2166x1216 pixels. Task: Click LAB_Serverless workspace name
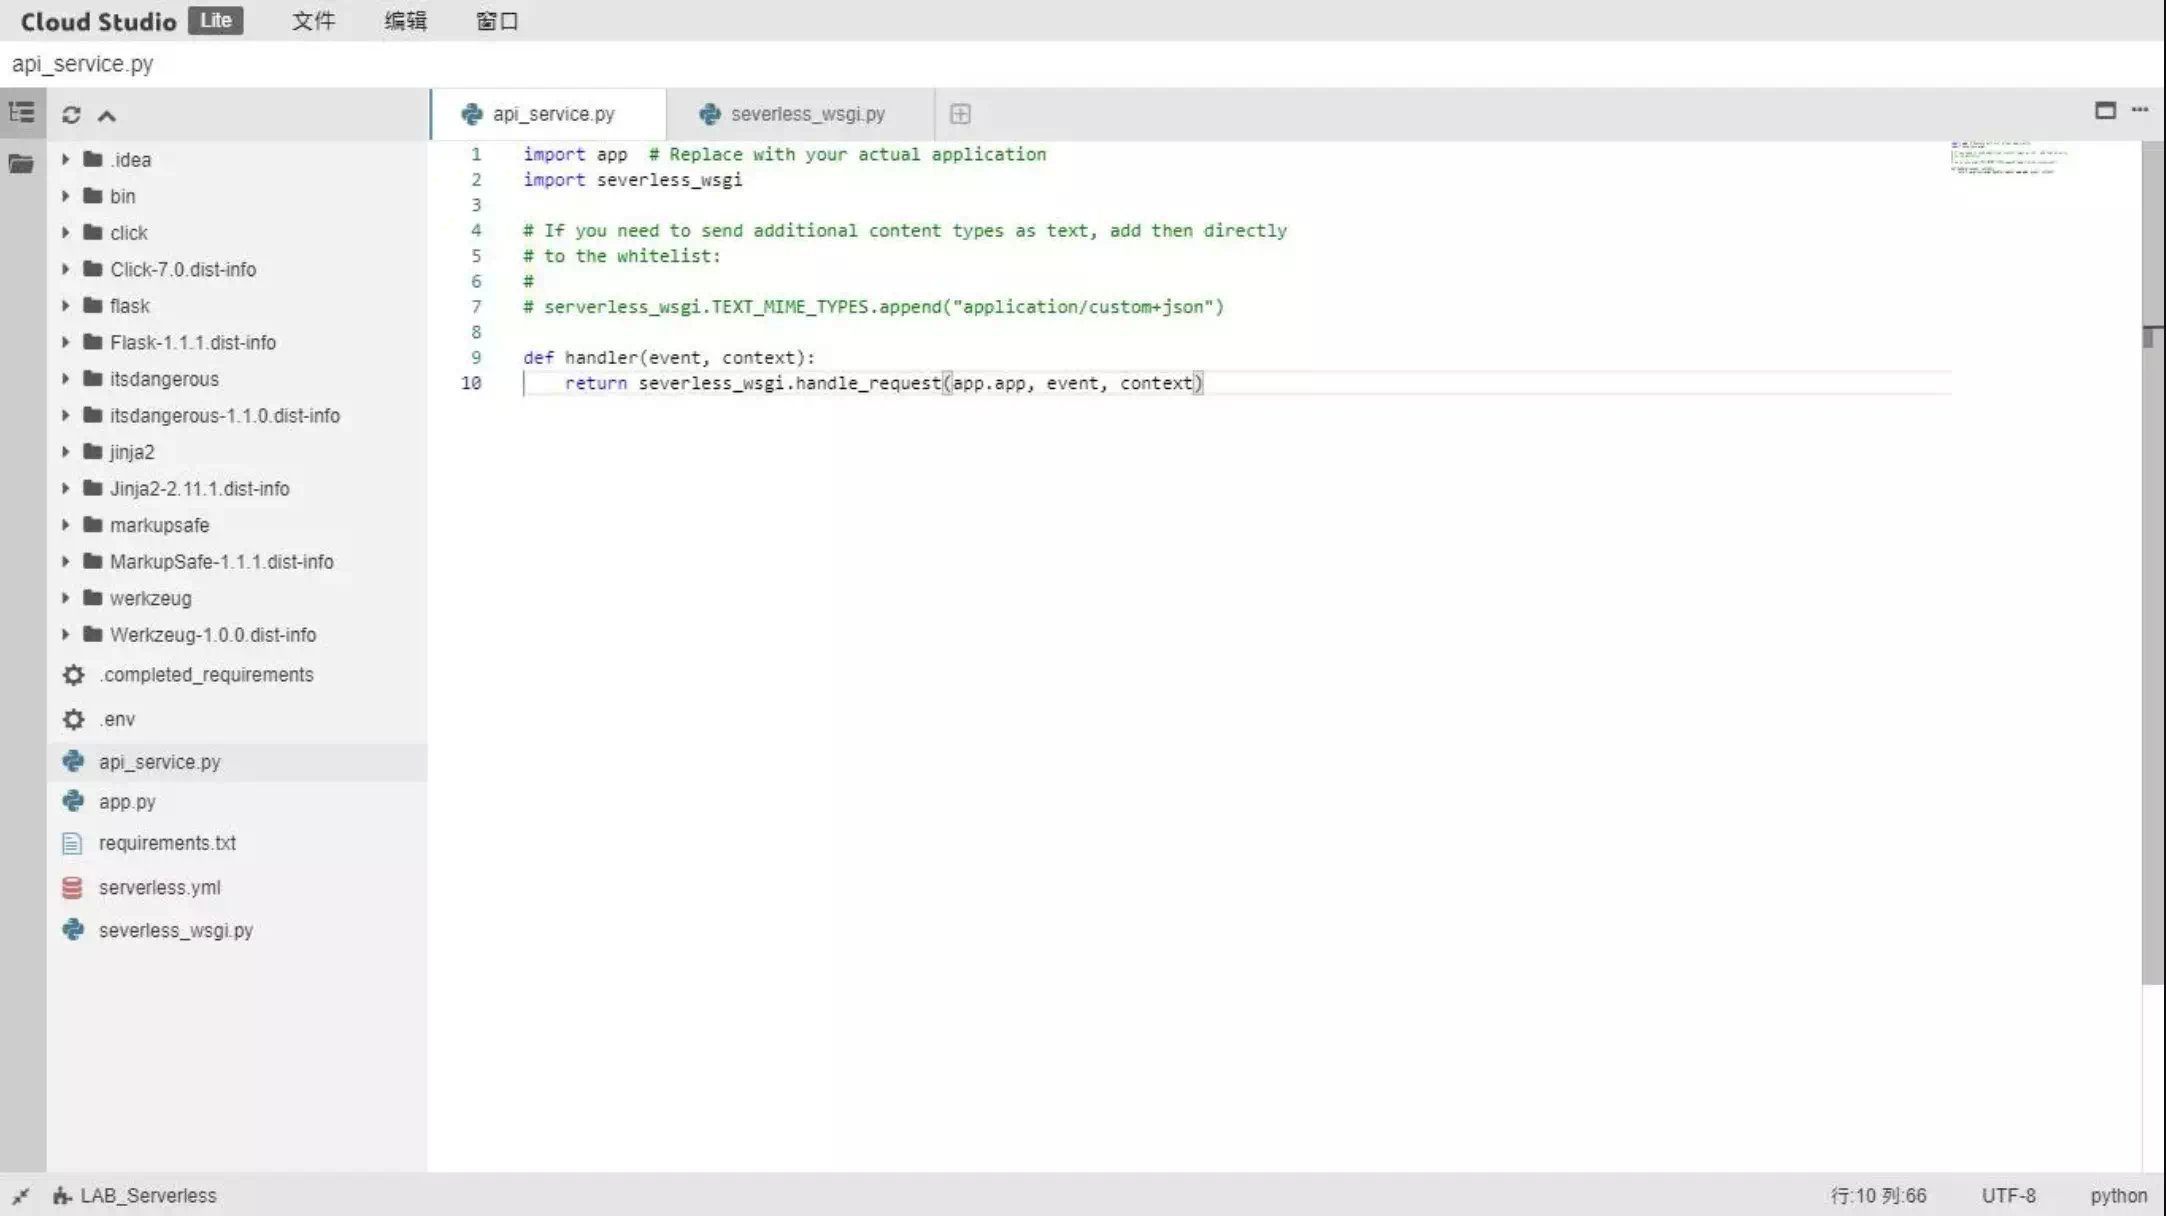pyautogui.click(x=148, y=1195)
